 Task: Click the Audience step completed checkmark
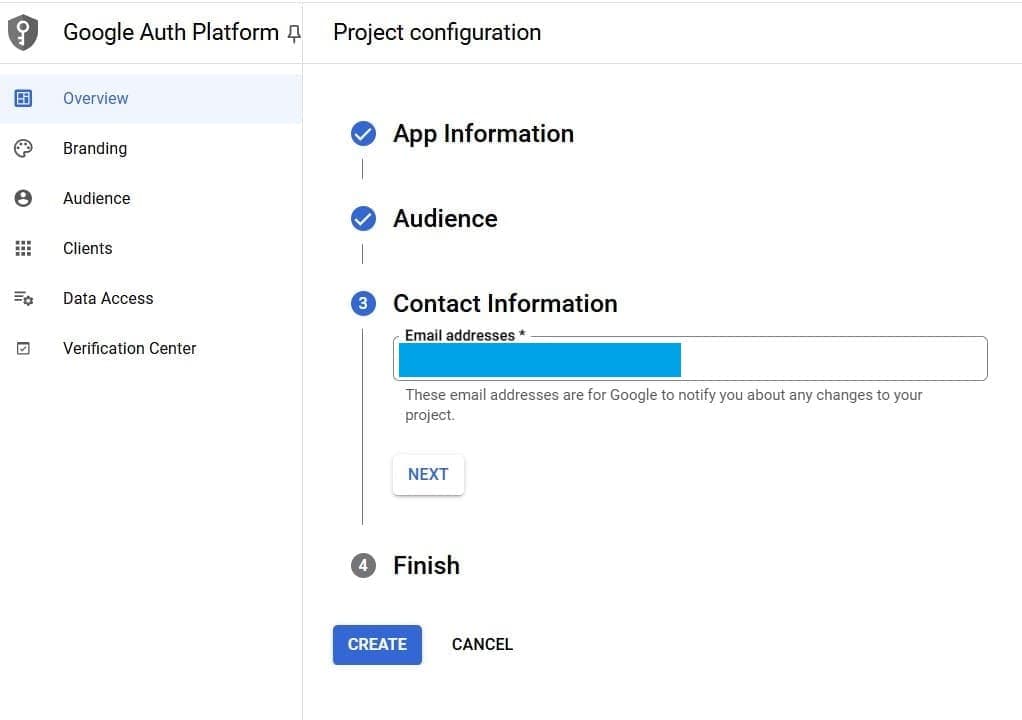point(363,218)
